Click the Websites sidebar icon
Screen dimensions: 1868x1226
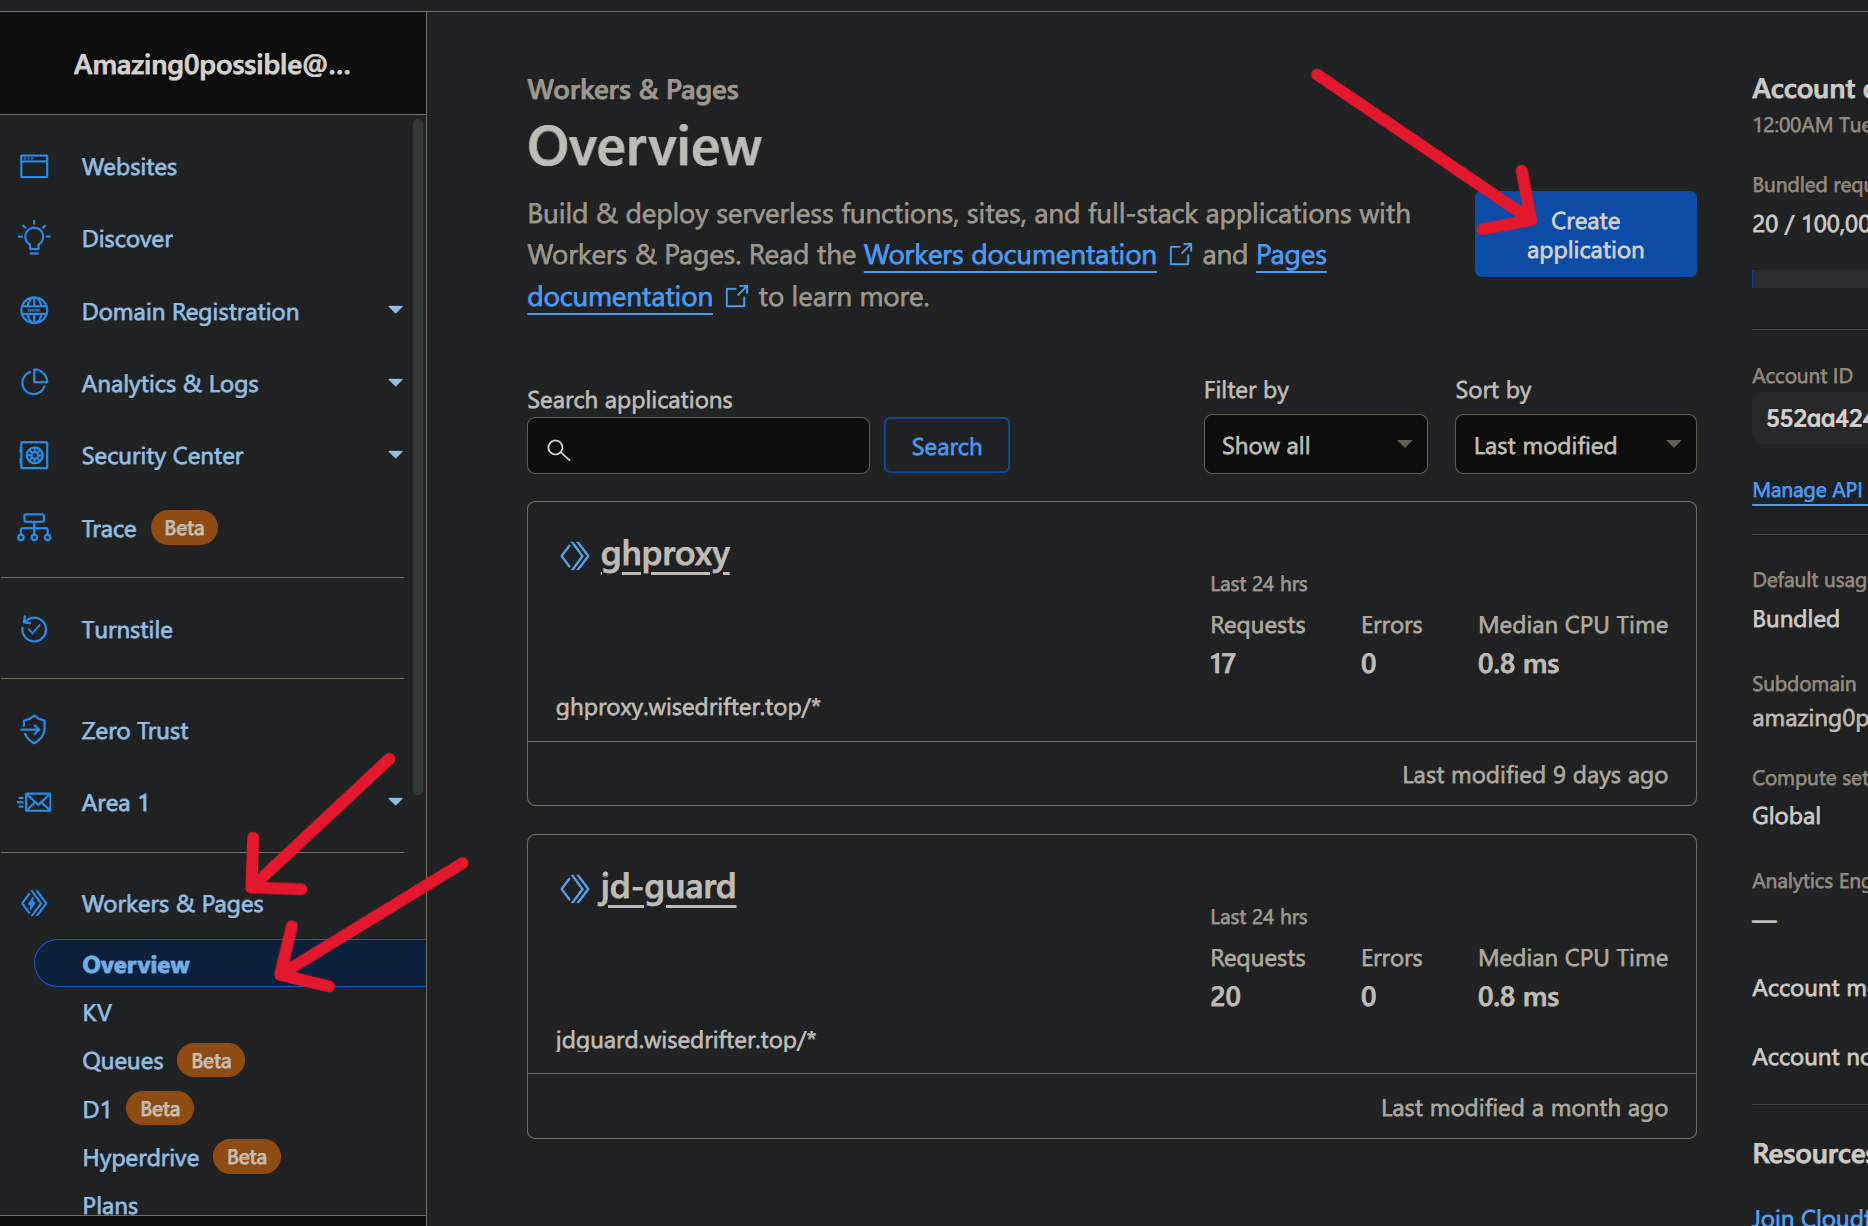click(34, 166)
